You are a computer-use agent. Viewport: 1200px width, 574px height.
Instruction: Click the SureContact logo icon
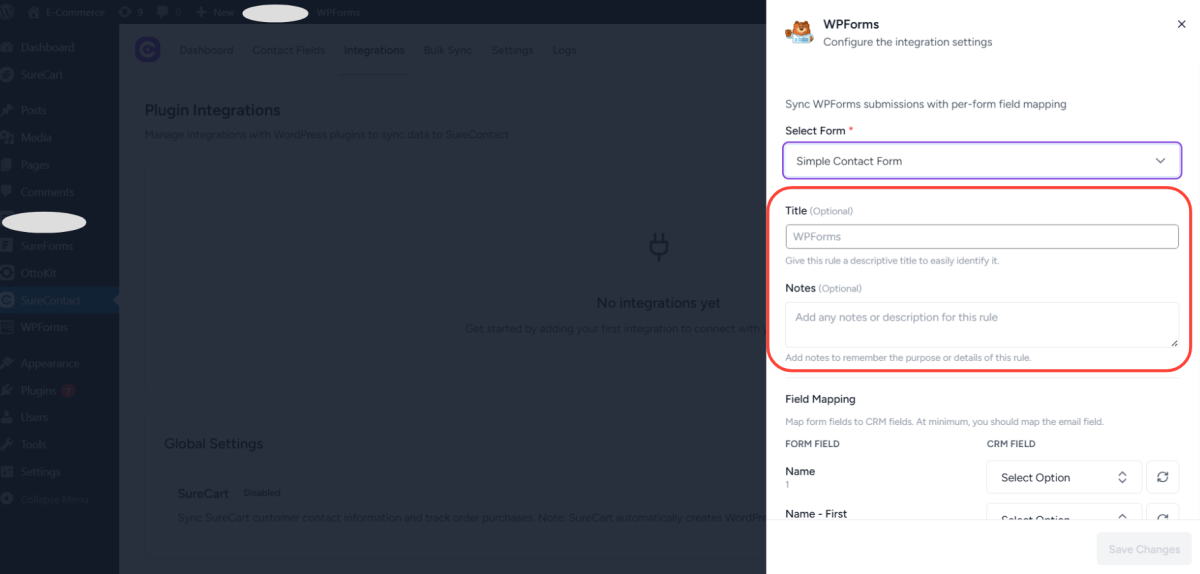(148, 50)
